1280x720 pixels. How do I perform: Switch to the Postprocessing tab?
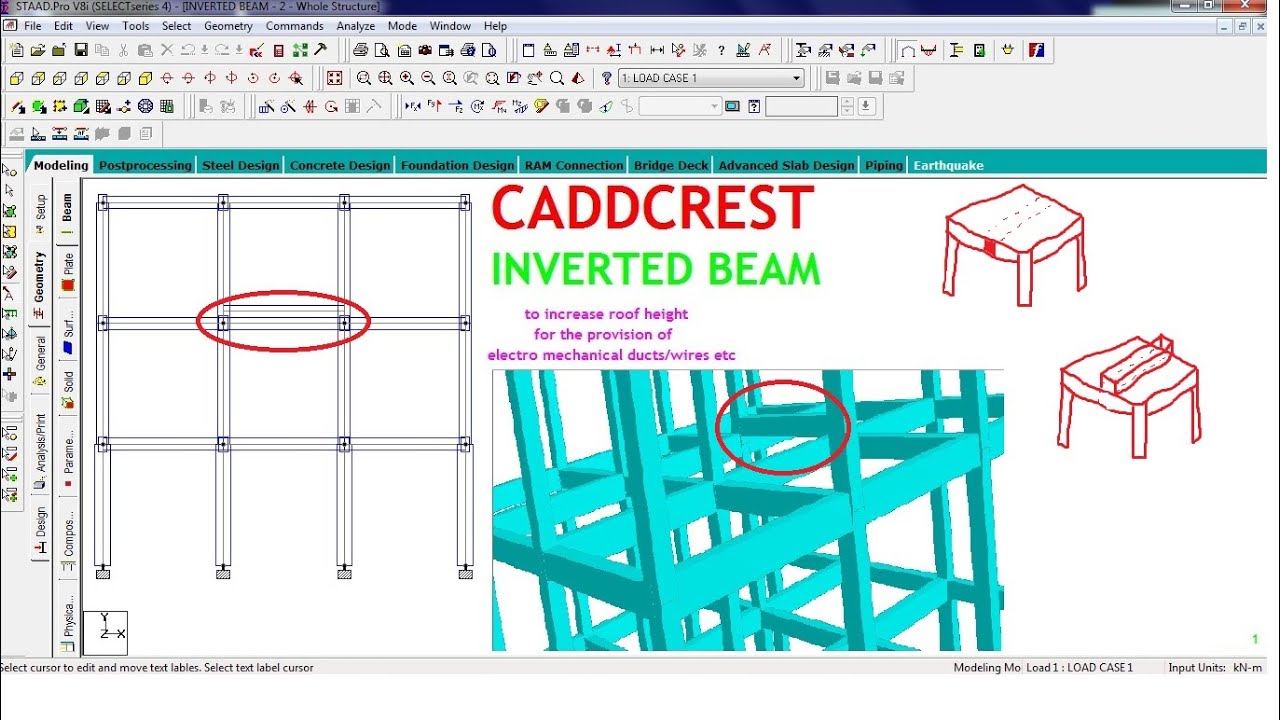[145, 166]
